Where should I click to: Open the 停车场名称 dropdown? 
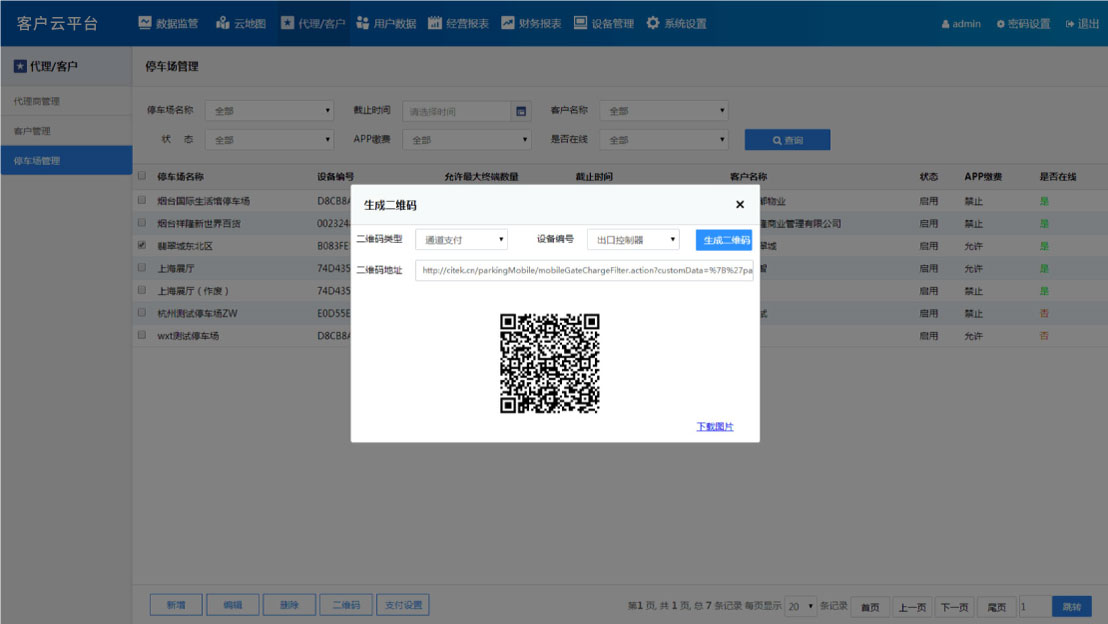click(269, 110)
